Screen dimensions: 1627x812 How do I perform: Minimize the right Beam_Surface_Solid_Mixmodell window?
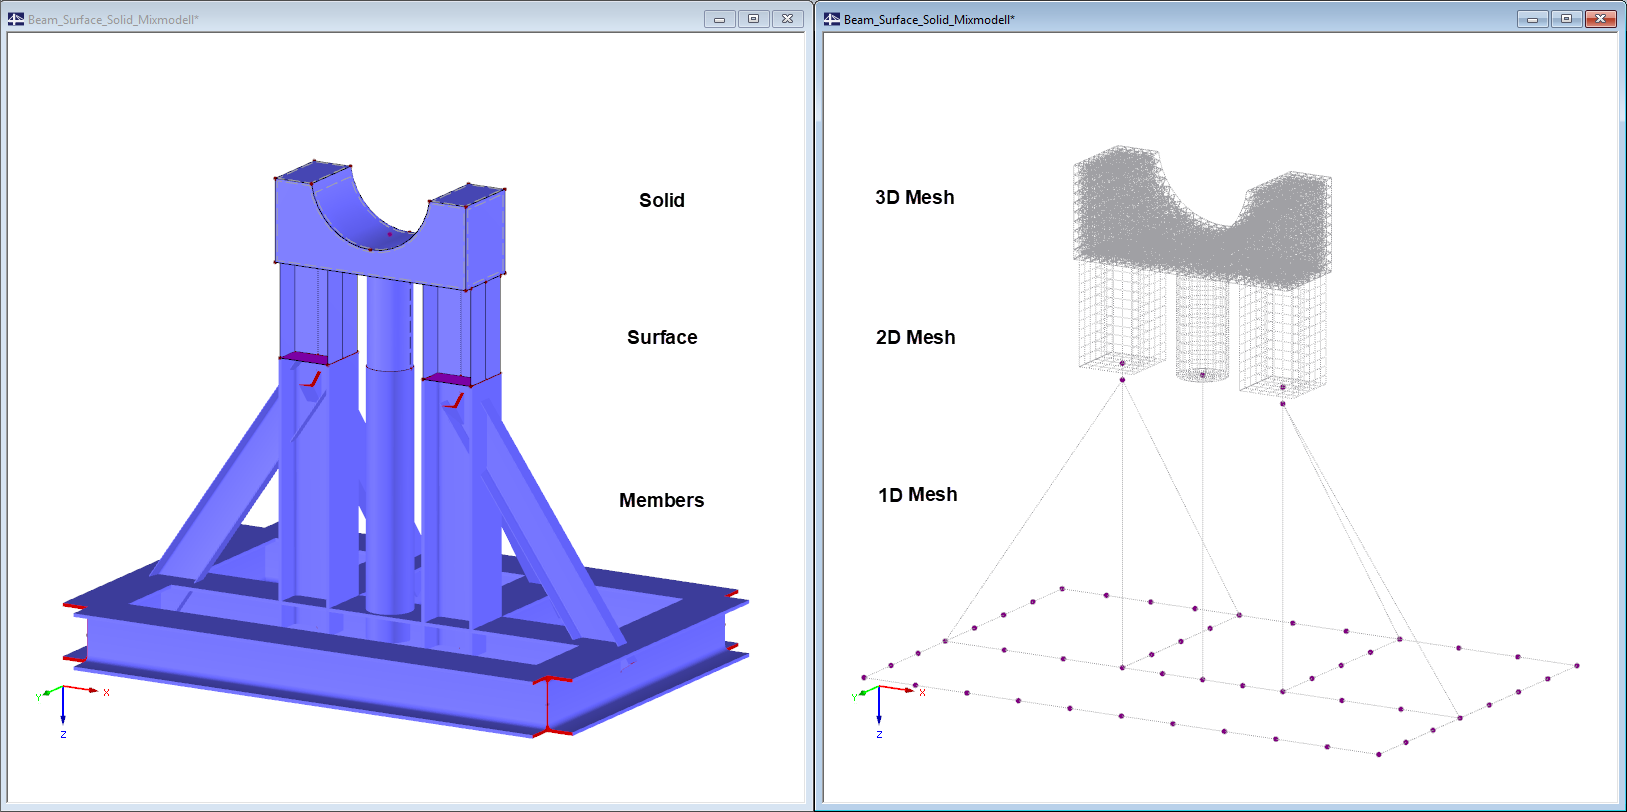1532,19
